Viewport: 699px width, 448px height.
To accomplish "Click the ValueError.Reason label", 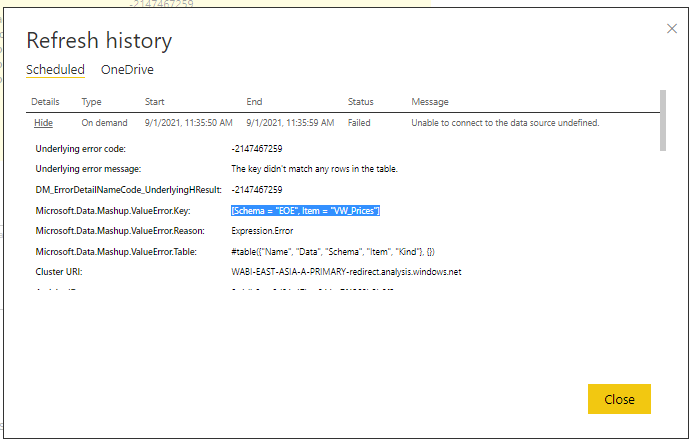I will point(120,231).
